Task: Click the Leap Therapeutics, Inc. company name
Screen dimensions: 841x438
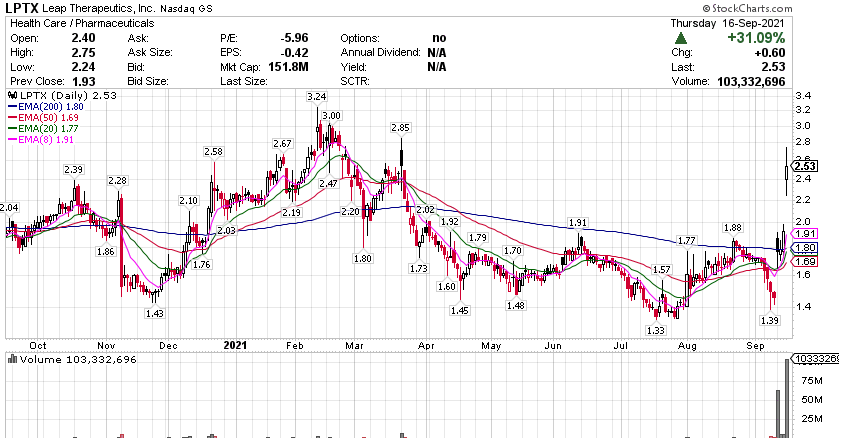Action: point(99,8)
